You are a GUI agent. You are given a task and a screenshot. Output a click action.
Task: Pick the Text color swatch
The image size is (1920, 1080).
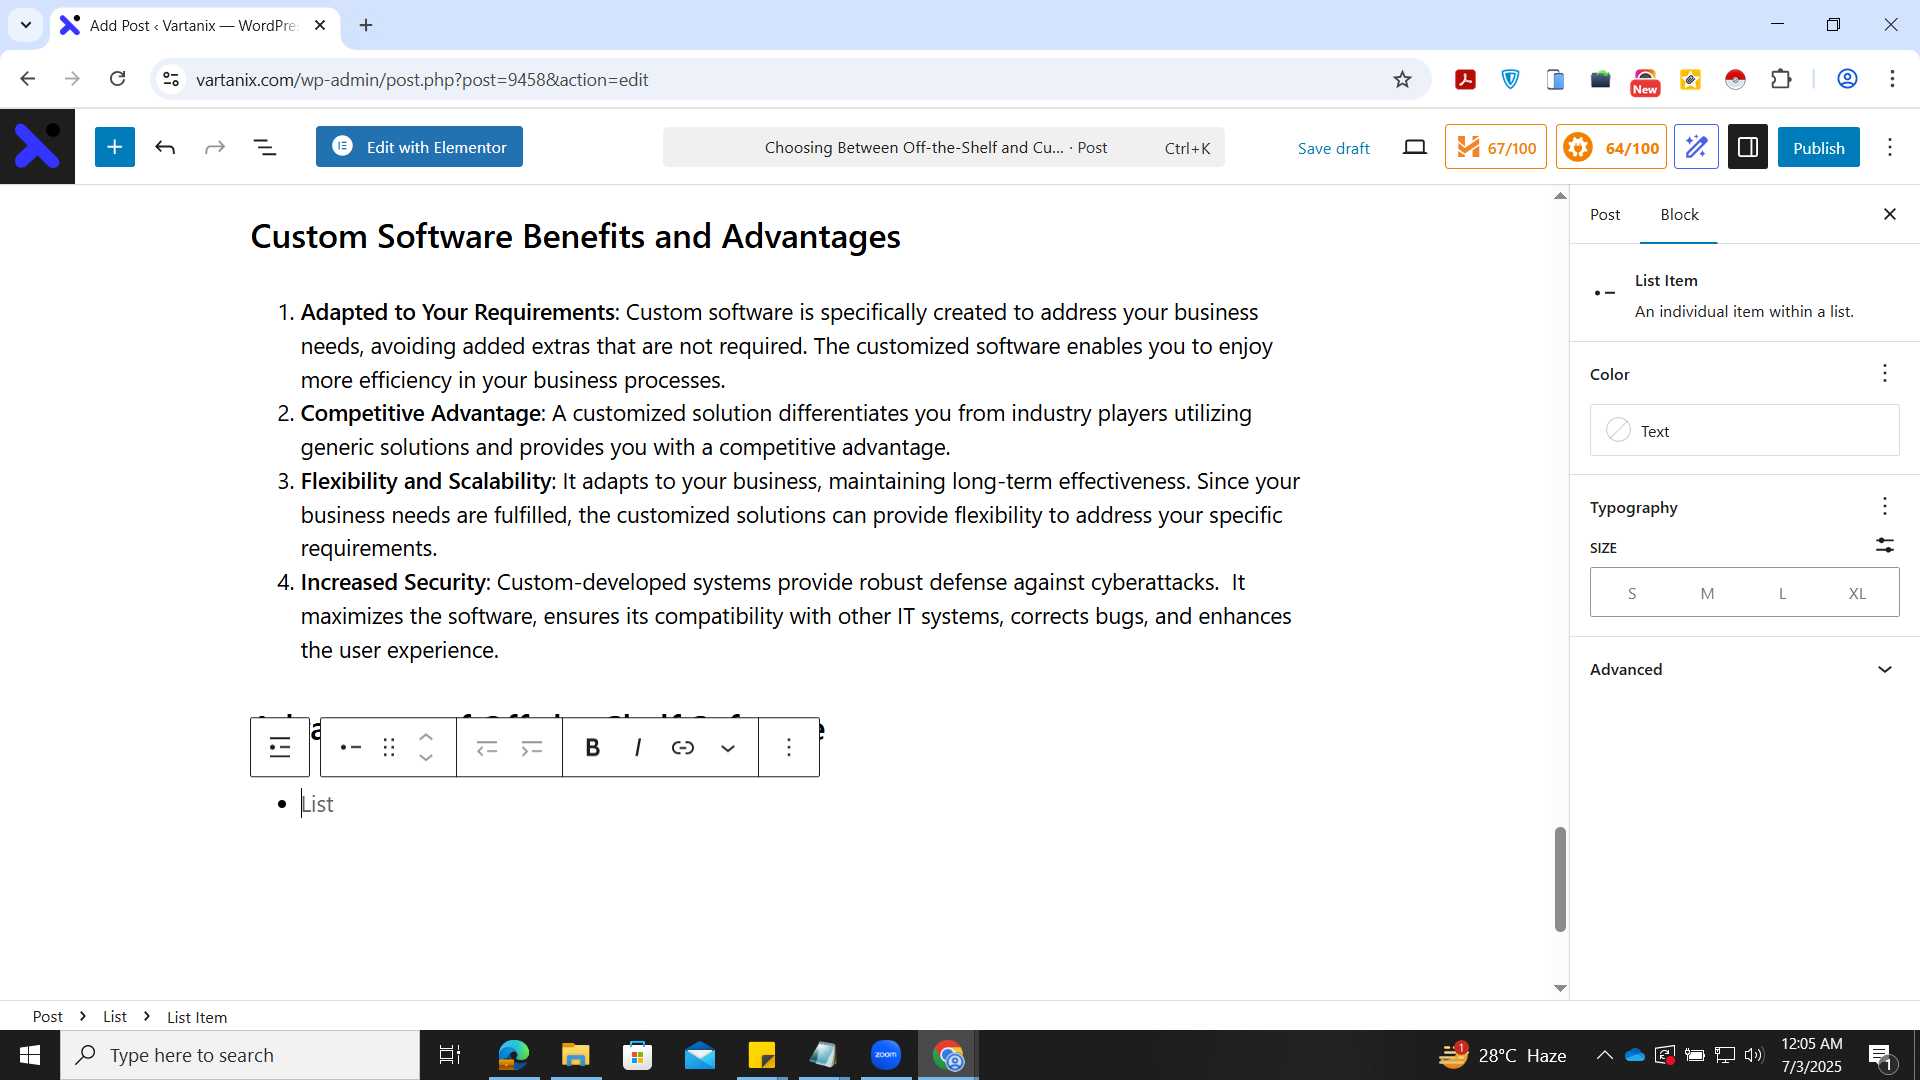click(x=1744, y=431)
